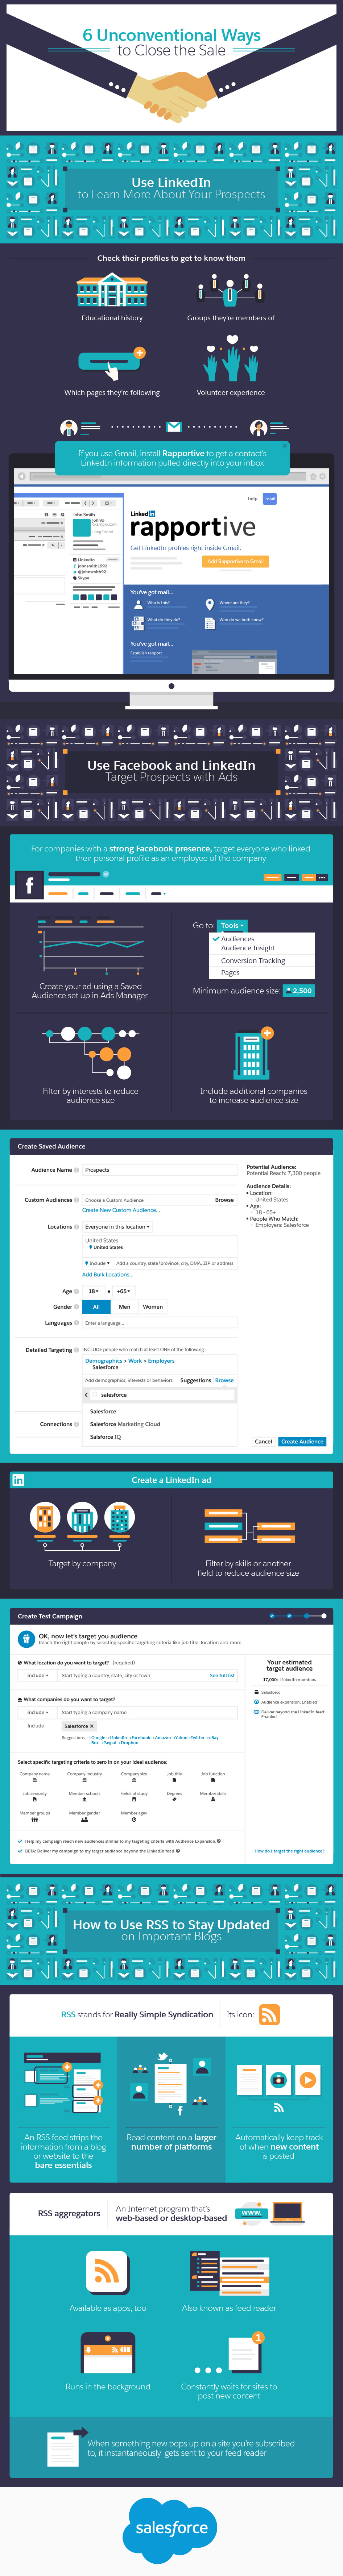
Task: Select the "All" gender option
Action: tap(96, 1306)
